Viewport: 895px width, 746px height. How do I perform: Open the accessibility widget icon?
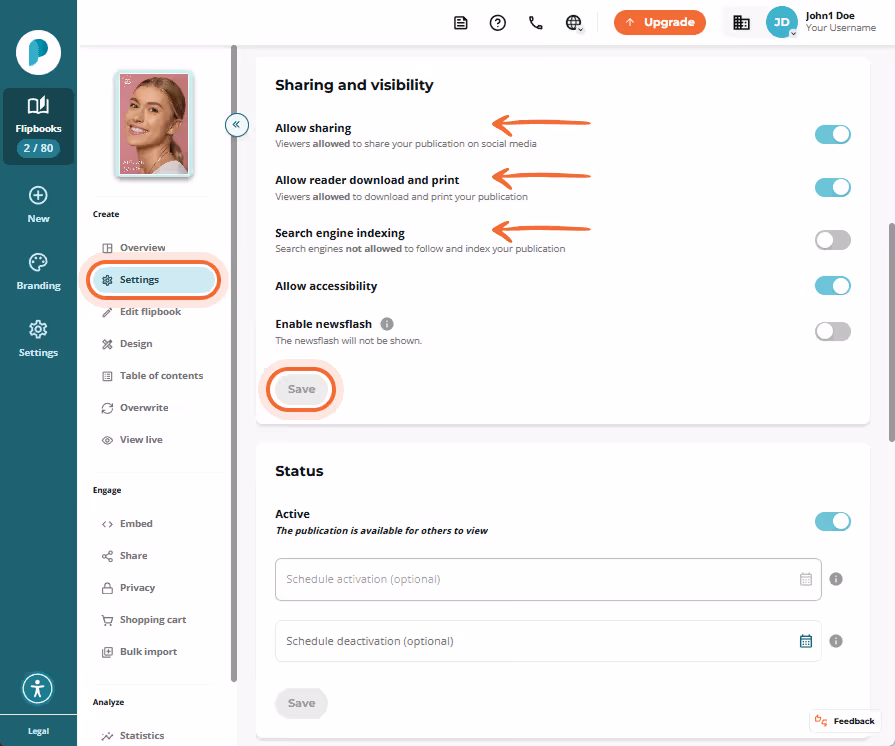point(38,688)
